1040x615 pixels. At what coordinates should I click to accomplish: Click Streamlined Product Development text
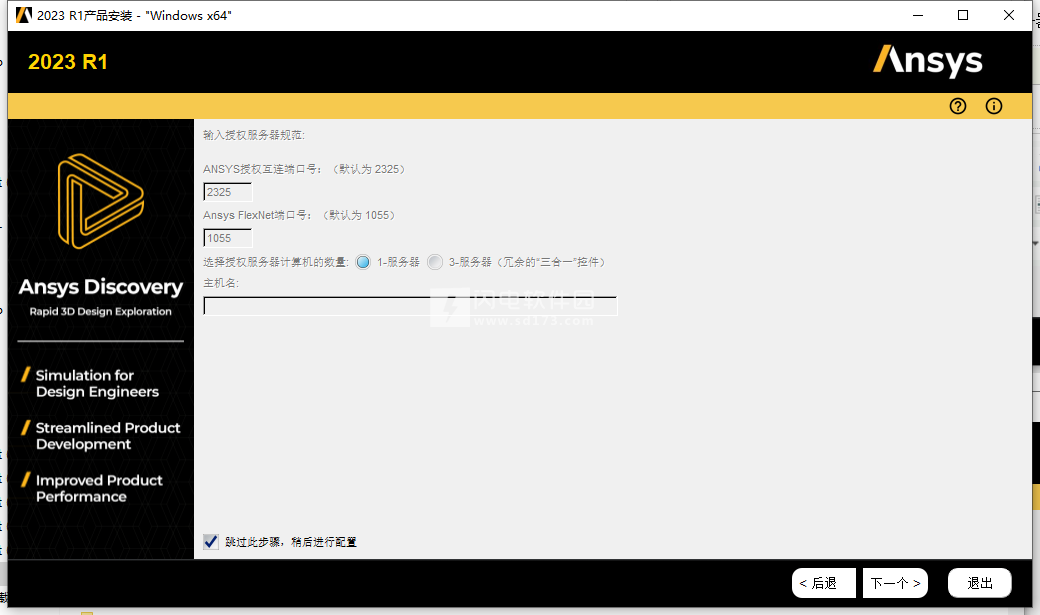107,436
